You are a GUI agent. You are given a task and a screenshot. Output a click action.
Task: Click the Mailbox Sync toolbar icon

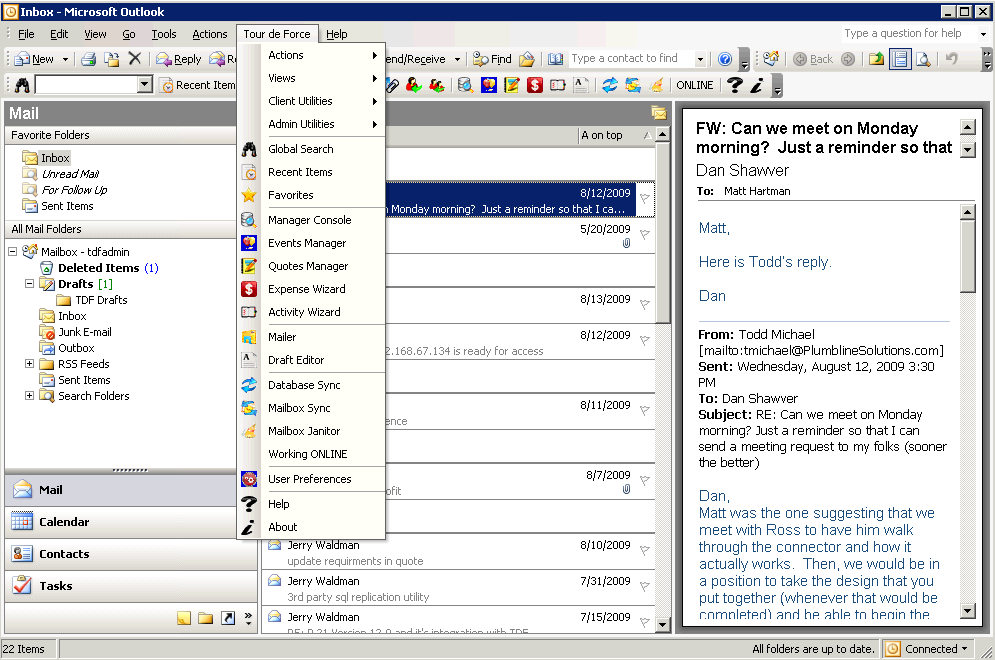633,85
